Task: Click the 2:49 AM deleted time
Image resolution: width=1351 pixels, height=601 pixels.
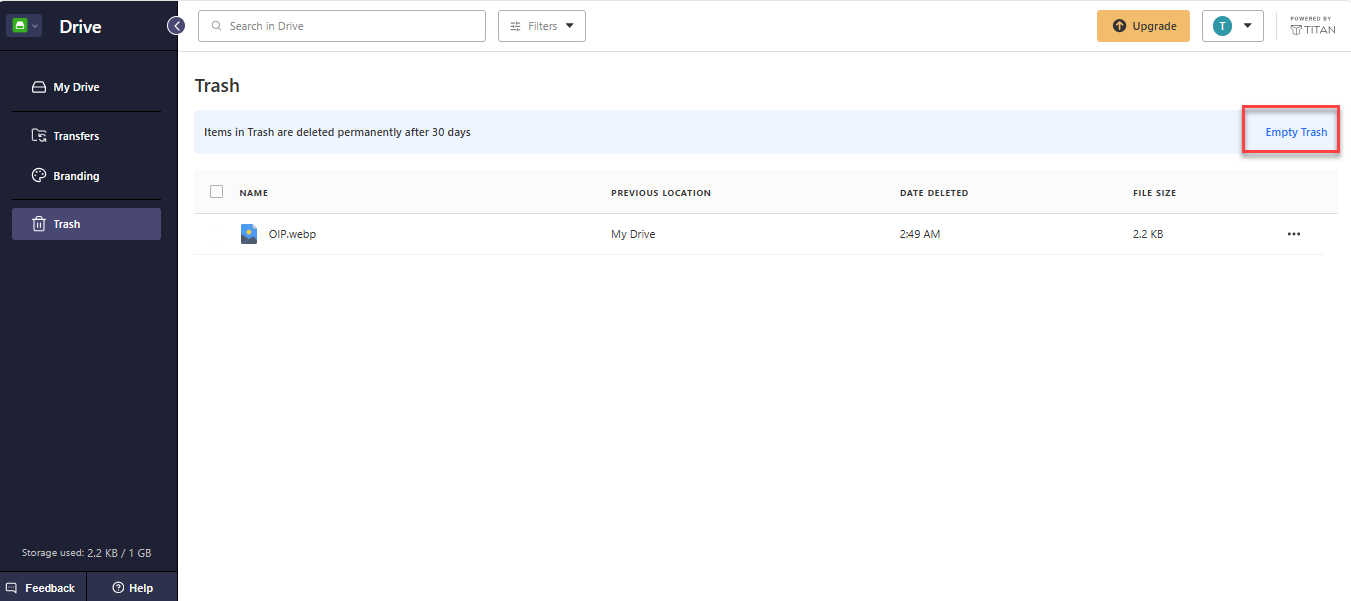Action: coord(920,234)
